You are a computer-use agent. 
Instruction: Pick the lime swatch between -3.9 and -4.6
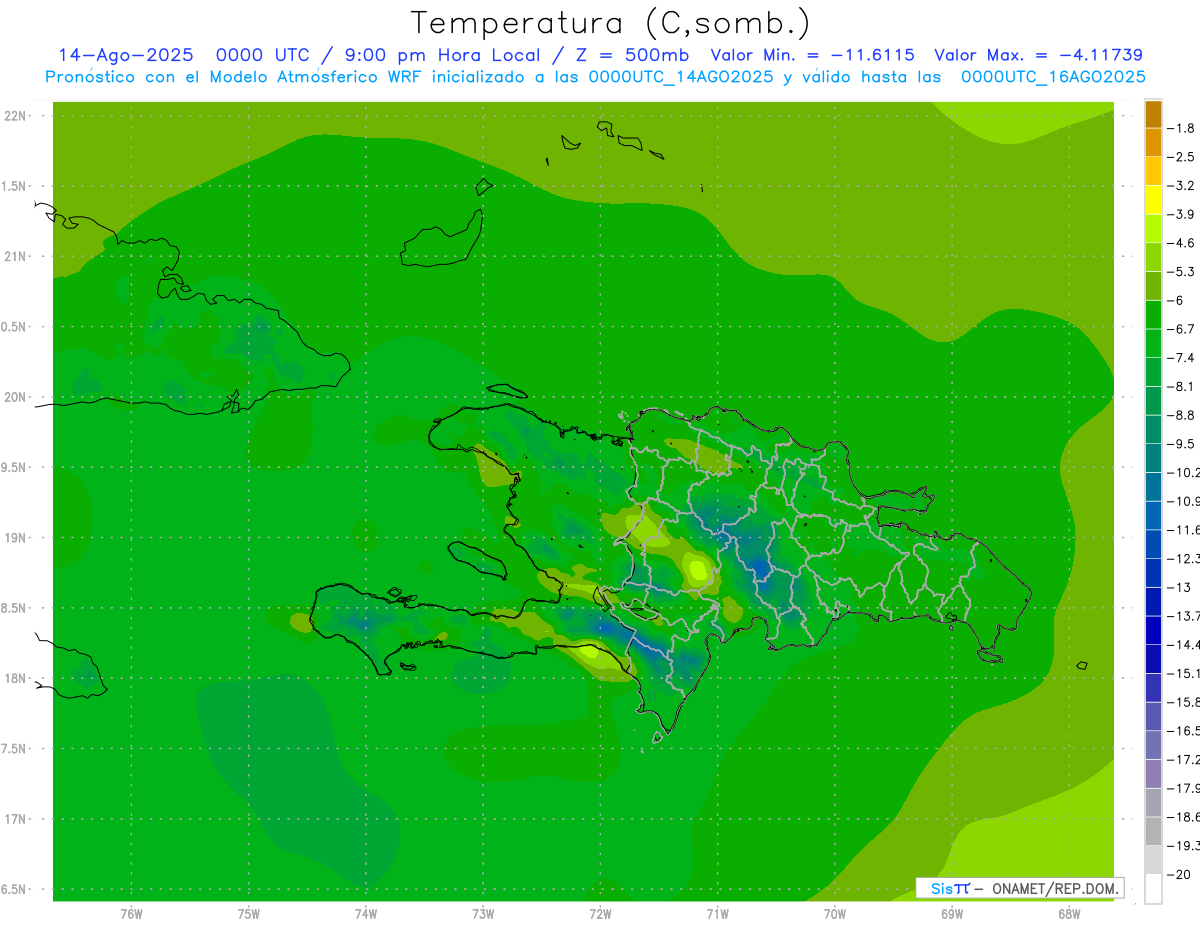[x=1153, y=229]
